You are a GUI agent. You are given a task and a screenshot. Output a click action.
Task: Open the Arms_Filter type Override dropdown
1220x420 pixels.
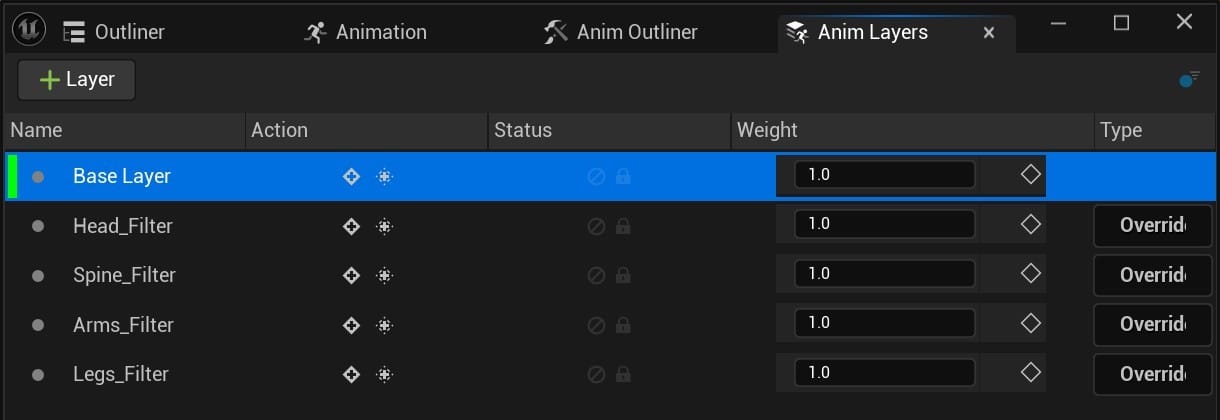[x=1152, y=325]
